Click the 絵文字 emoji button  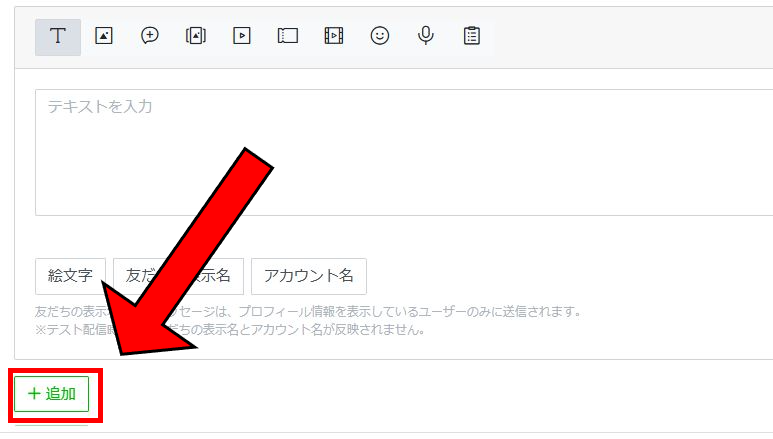pyautogui.click(x=70, y=276)
